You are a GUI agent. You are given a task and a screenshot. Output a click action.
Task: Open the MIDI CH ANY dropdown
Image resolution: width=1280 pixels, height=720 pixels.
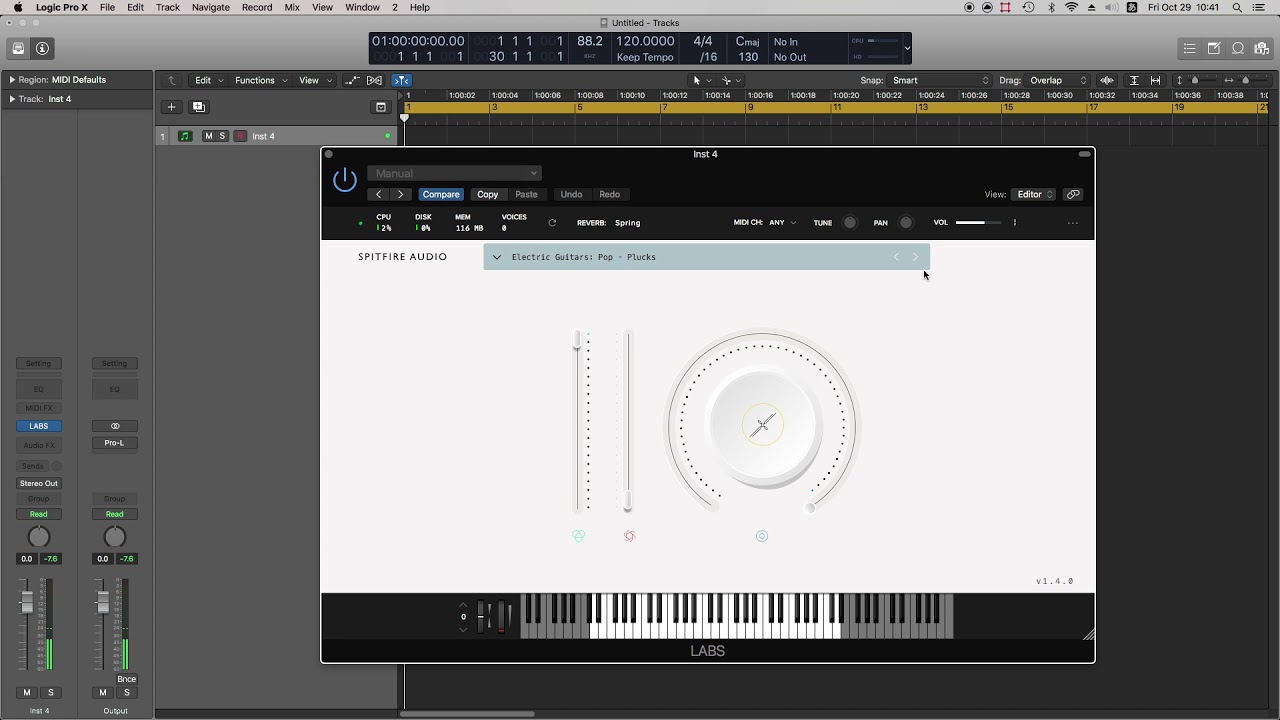[782, 223]
